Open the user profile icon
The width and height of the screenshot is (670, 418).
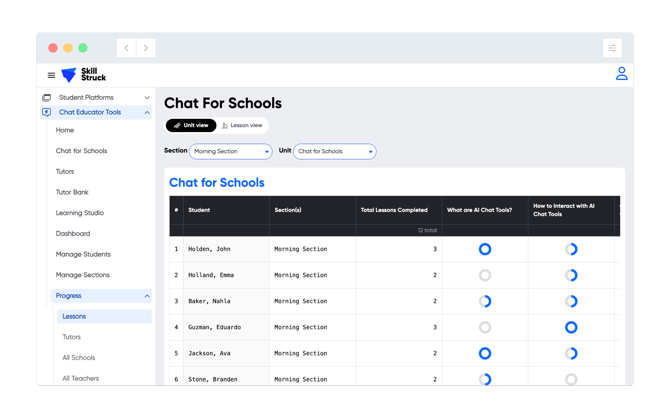[x=621, y=74]
